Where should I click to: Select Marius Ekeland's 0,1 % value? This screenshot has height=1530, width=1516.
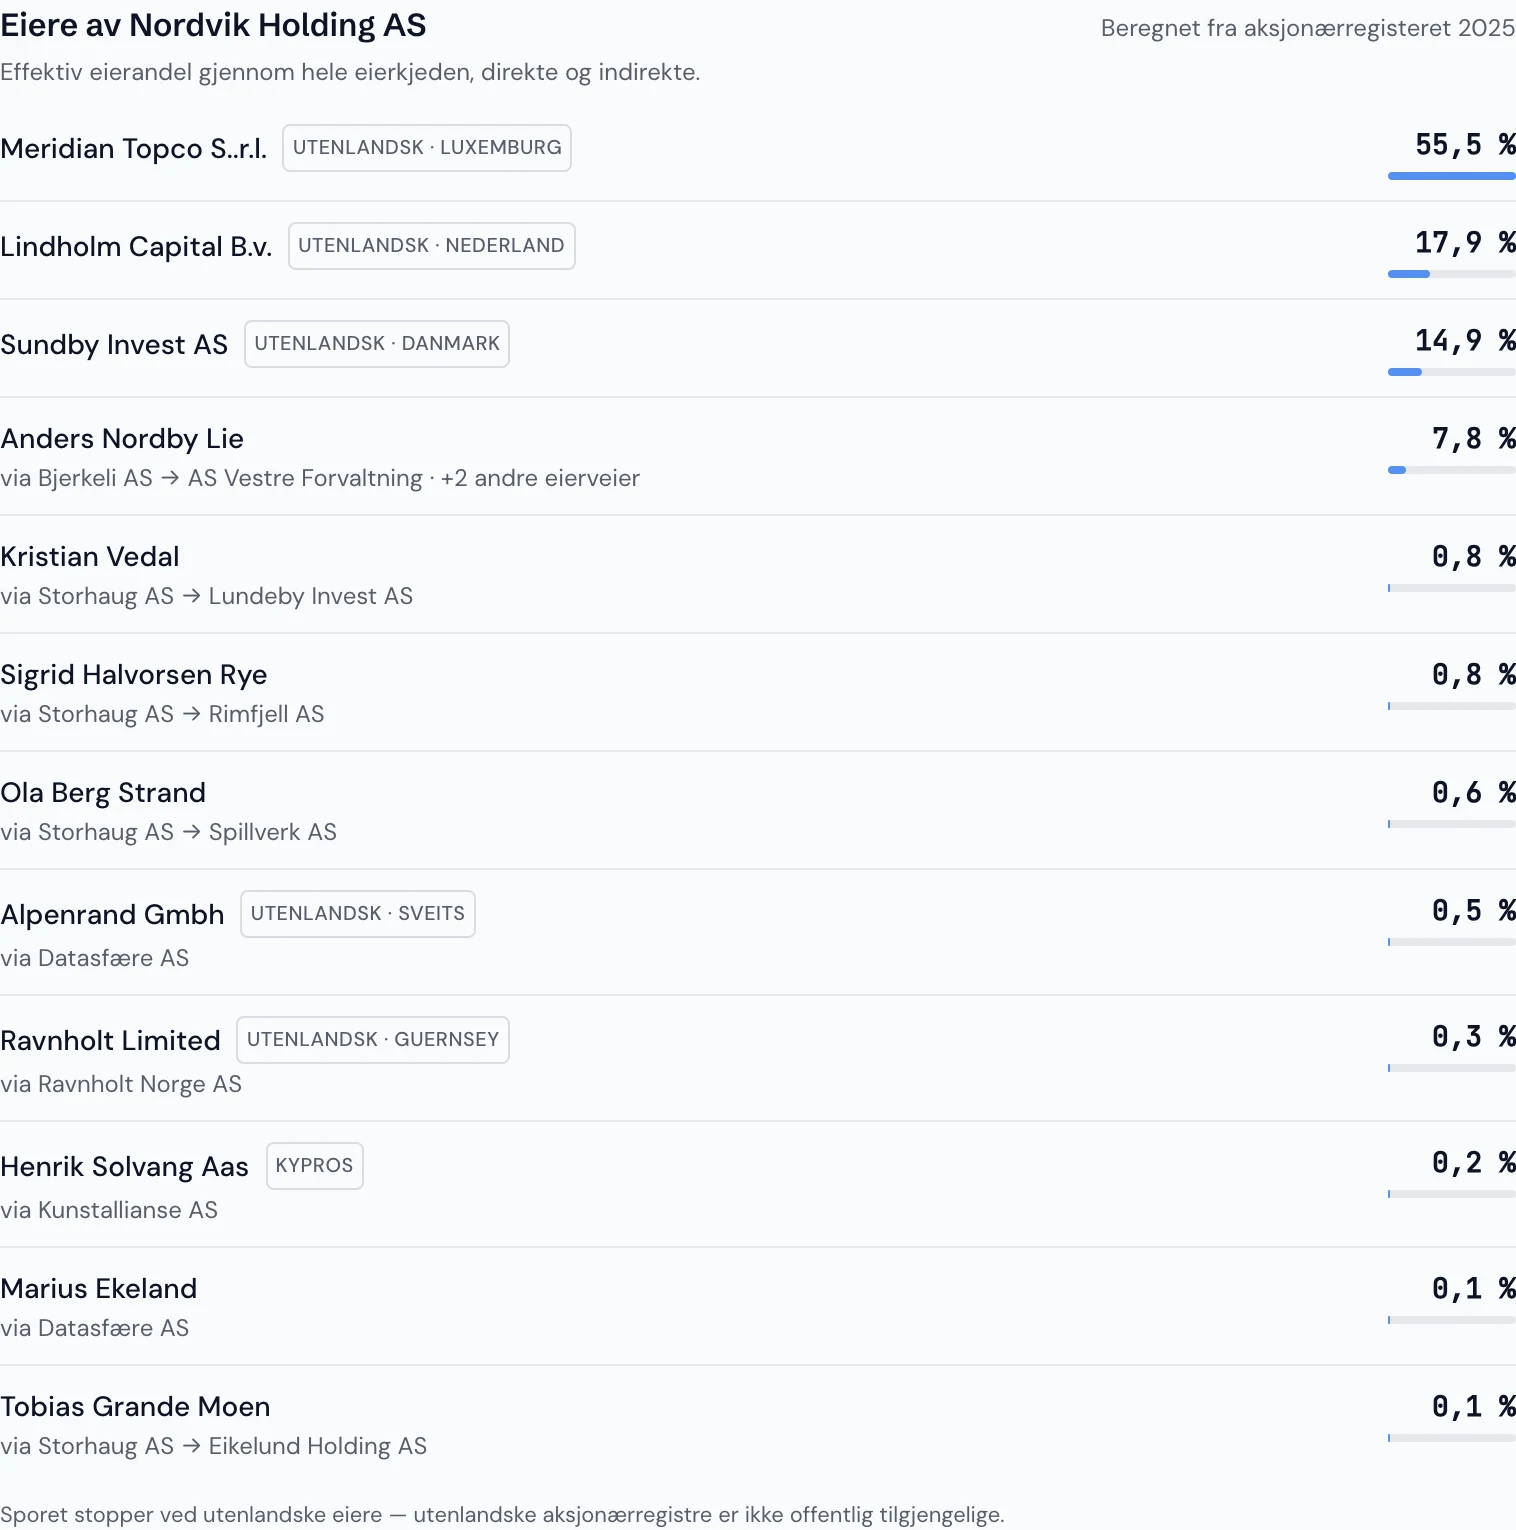pyautogui.click(x=1473, y=1289)
